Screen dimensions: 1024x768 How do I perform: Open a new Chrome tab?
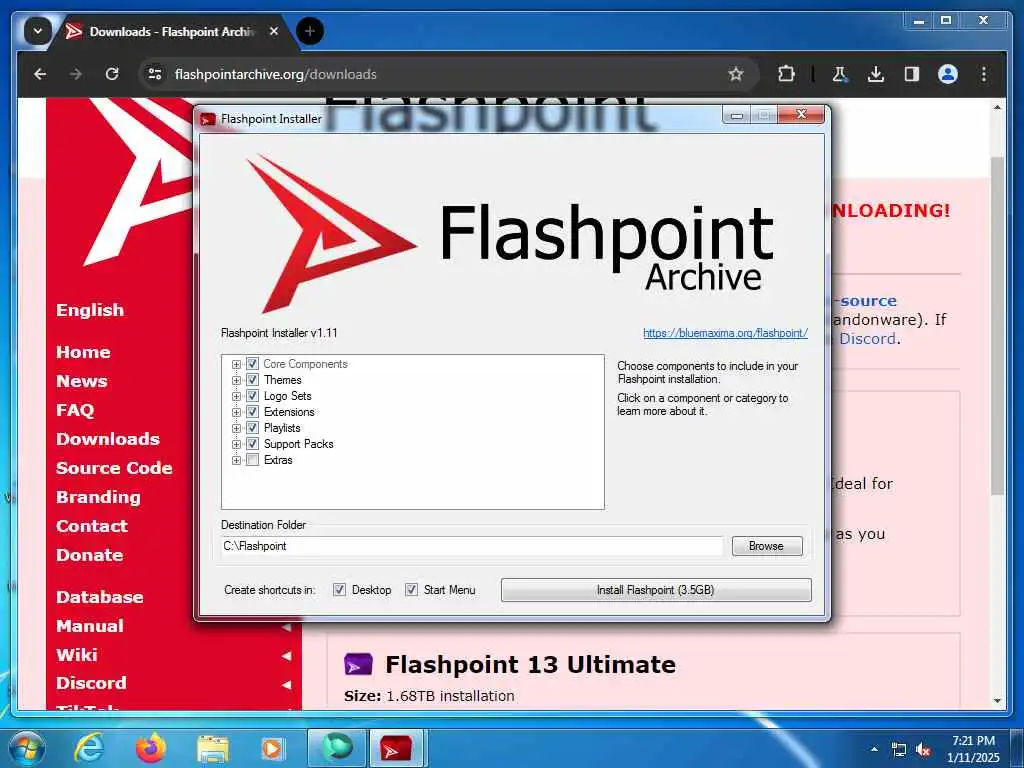tap(310, 31)
